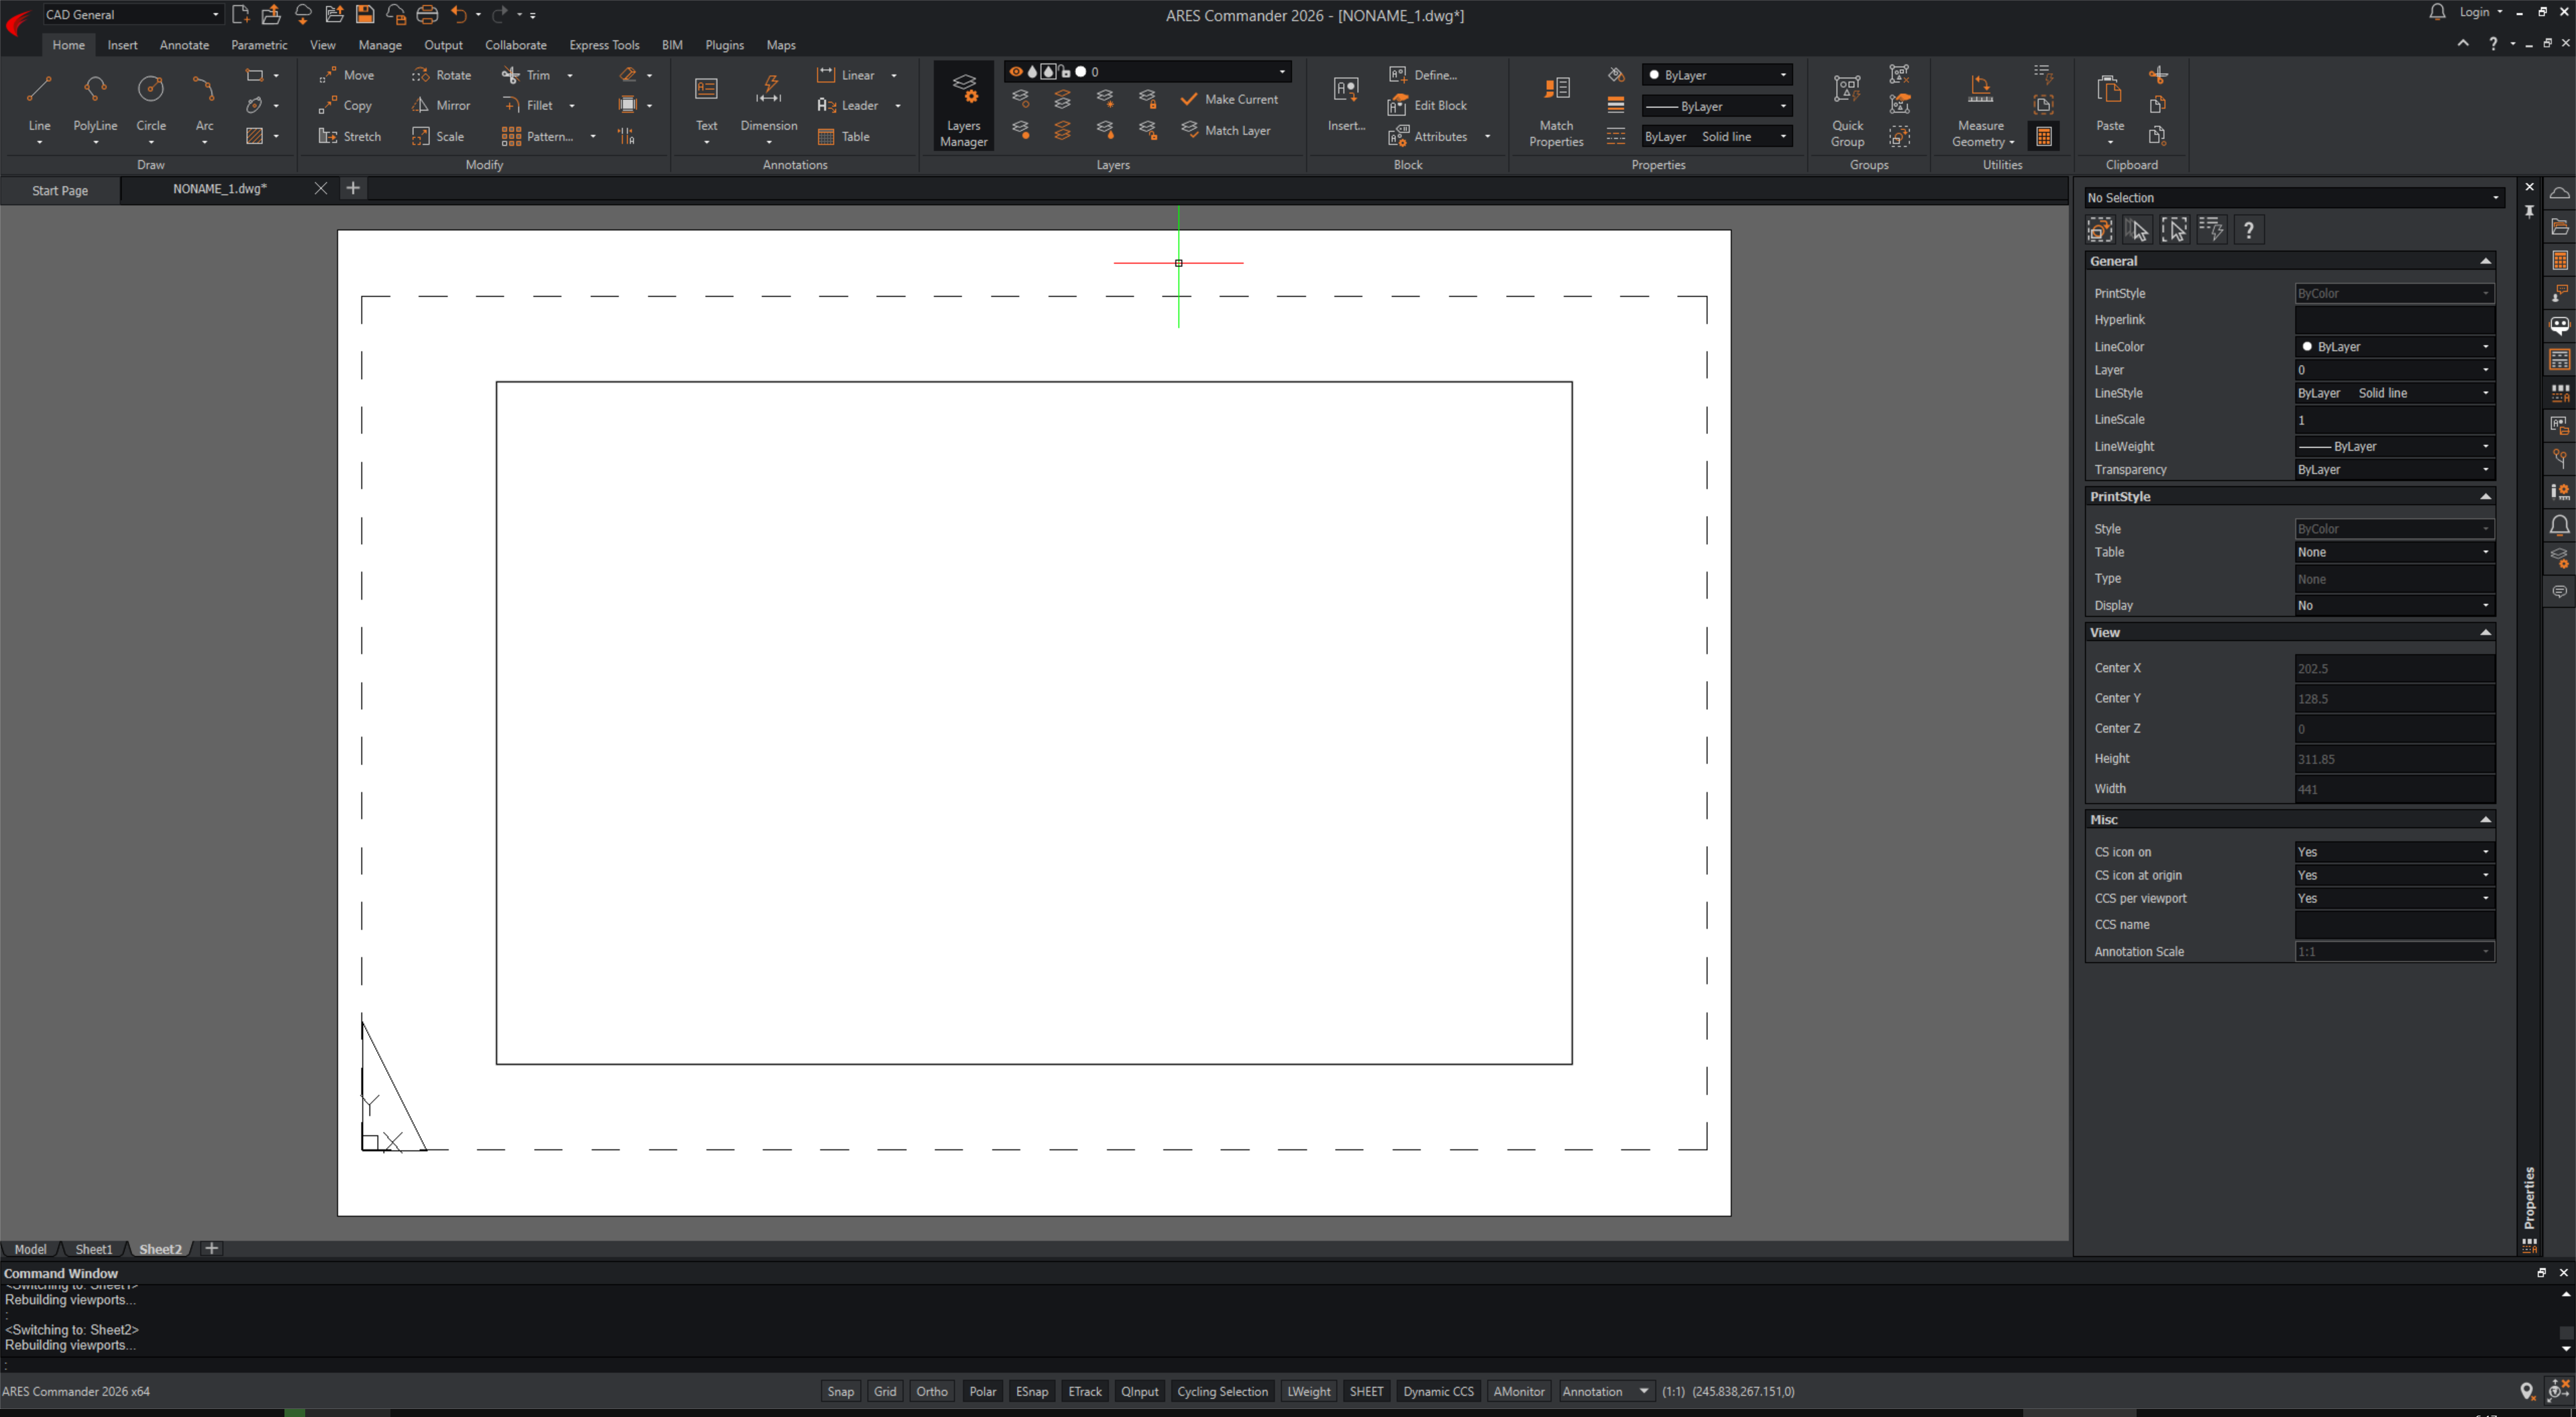Viewport: 2576px width, 1417px height.
Task: Toggle ESnap in the status bar
Action: click(1031, 1391)
